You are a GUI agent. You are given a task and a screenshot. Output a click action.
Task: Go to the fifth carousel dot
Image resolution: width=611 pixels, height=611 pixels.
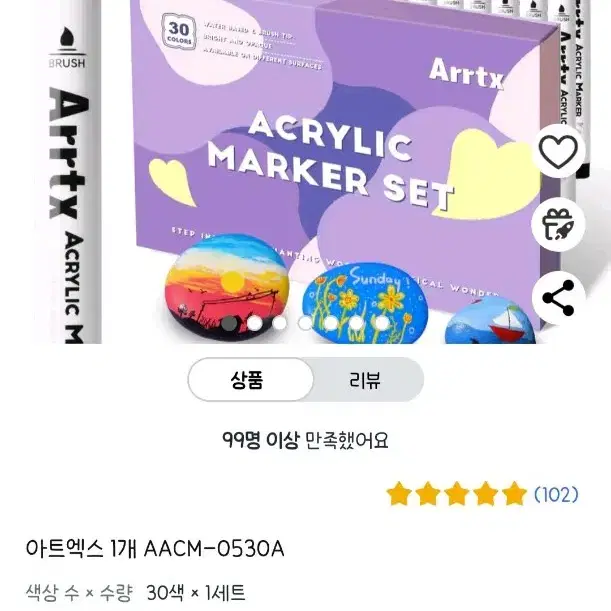pos(331,323)
